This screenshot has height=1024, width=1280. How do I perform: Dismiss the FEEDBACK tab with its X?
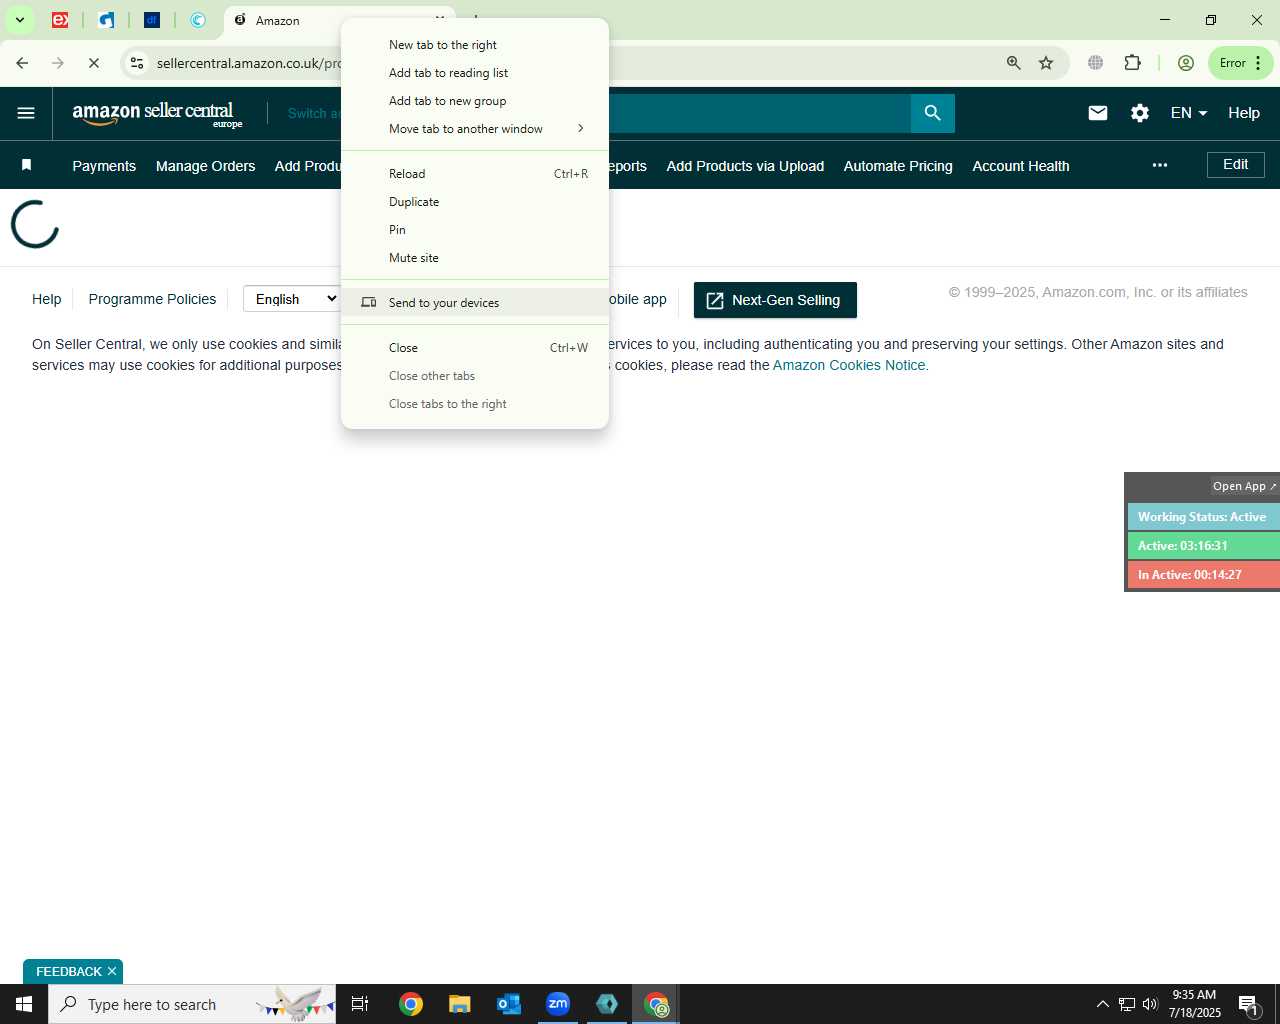coord(112,971)
